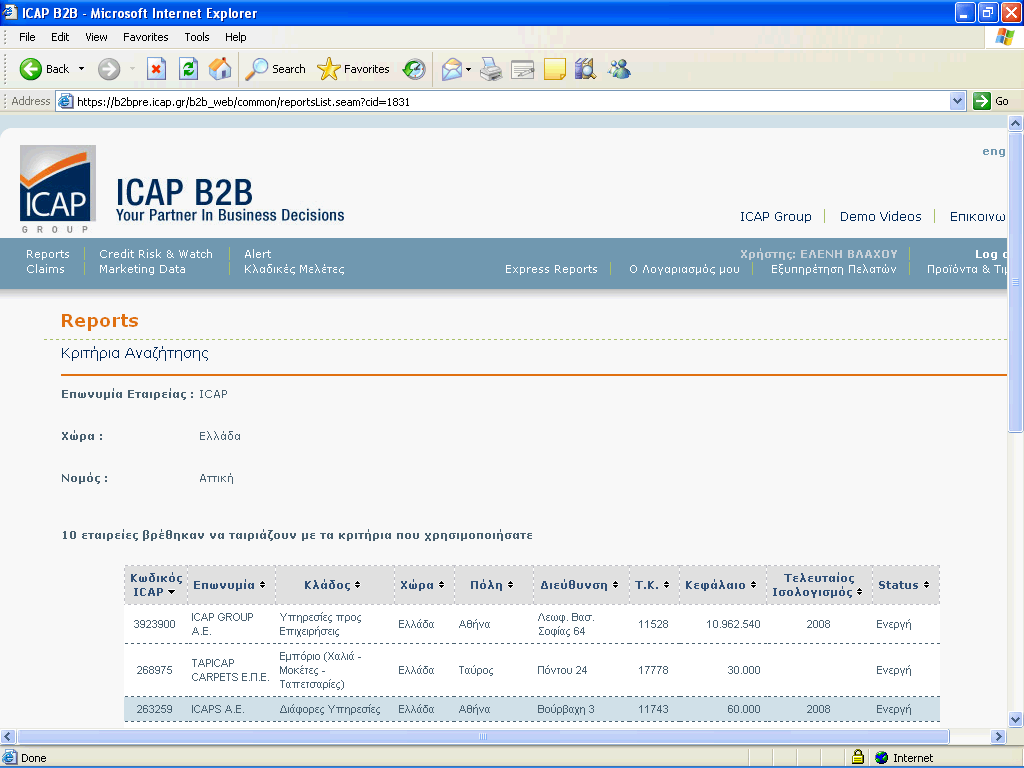This screenshot has height=768, width=1024.
Task: Launch the Messenger people icon
Action: (619, 69)
